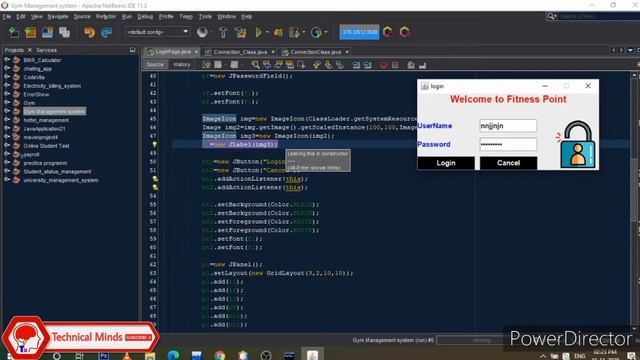Image resolution: width=640 pixels, height=360 pixels.
Task: Click the Comment lines icon in editor toolbar
Action: 411,64
